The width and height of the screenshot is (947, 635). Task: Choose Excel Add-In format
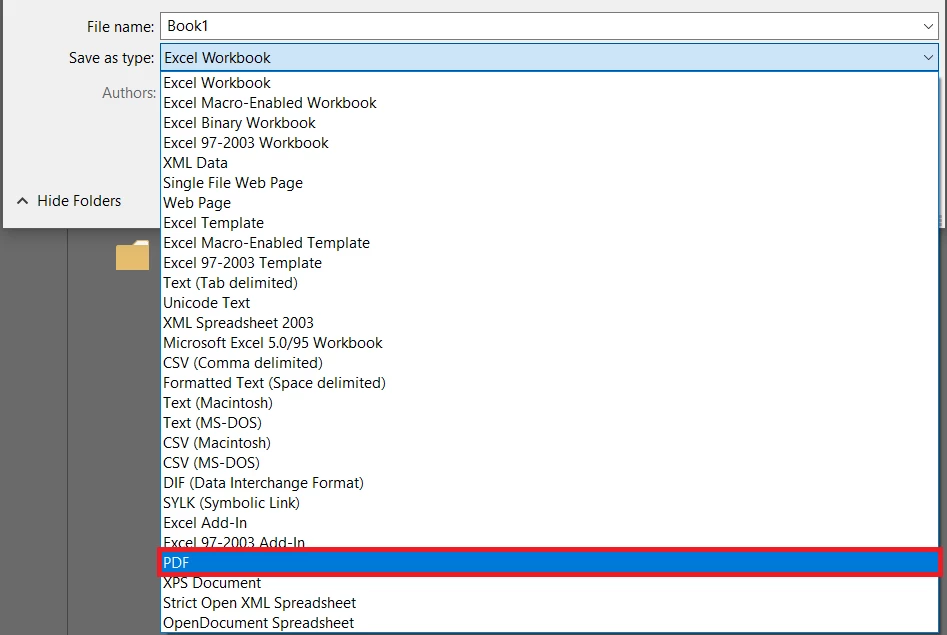[x=550, y=522]
